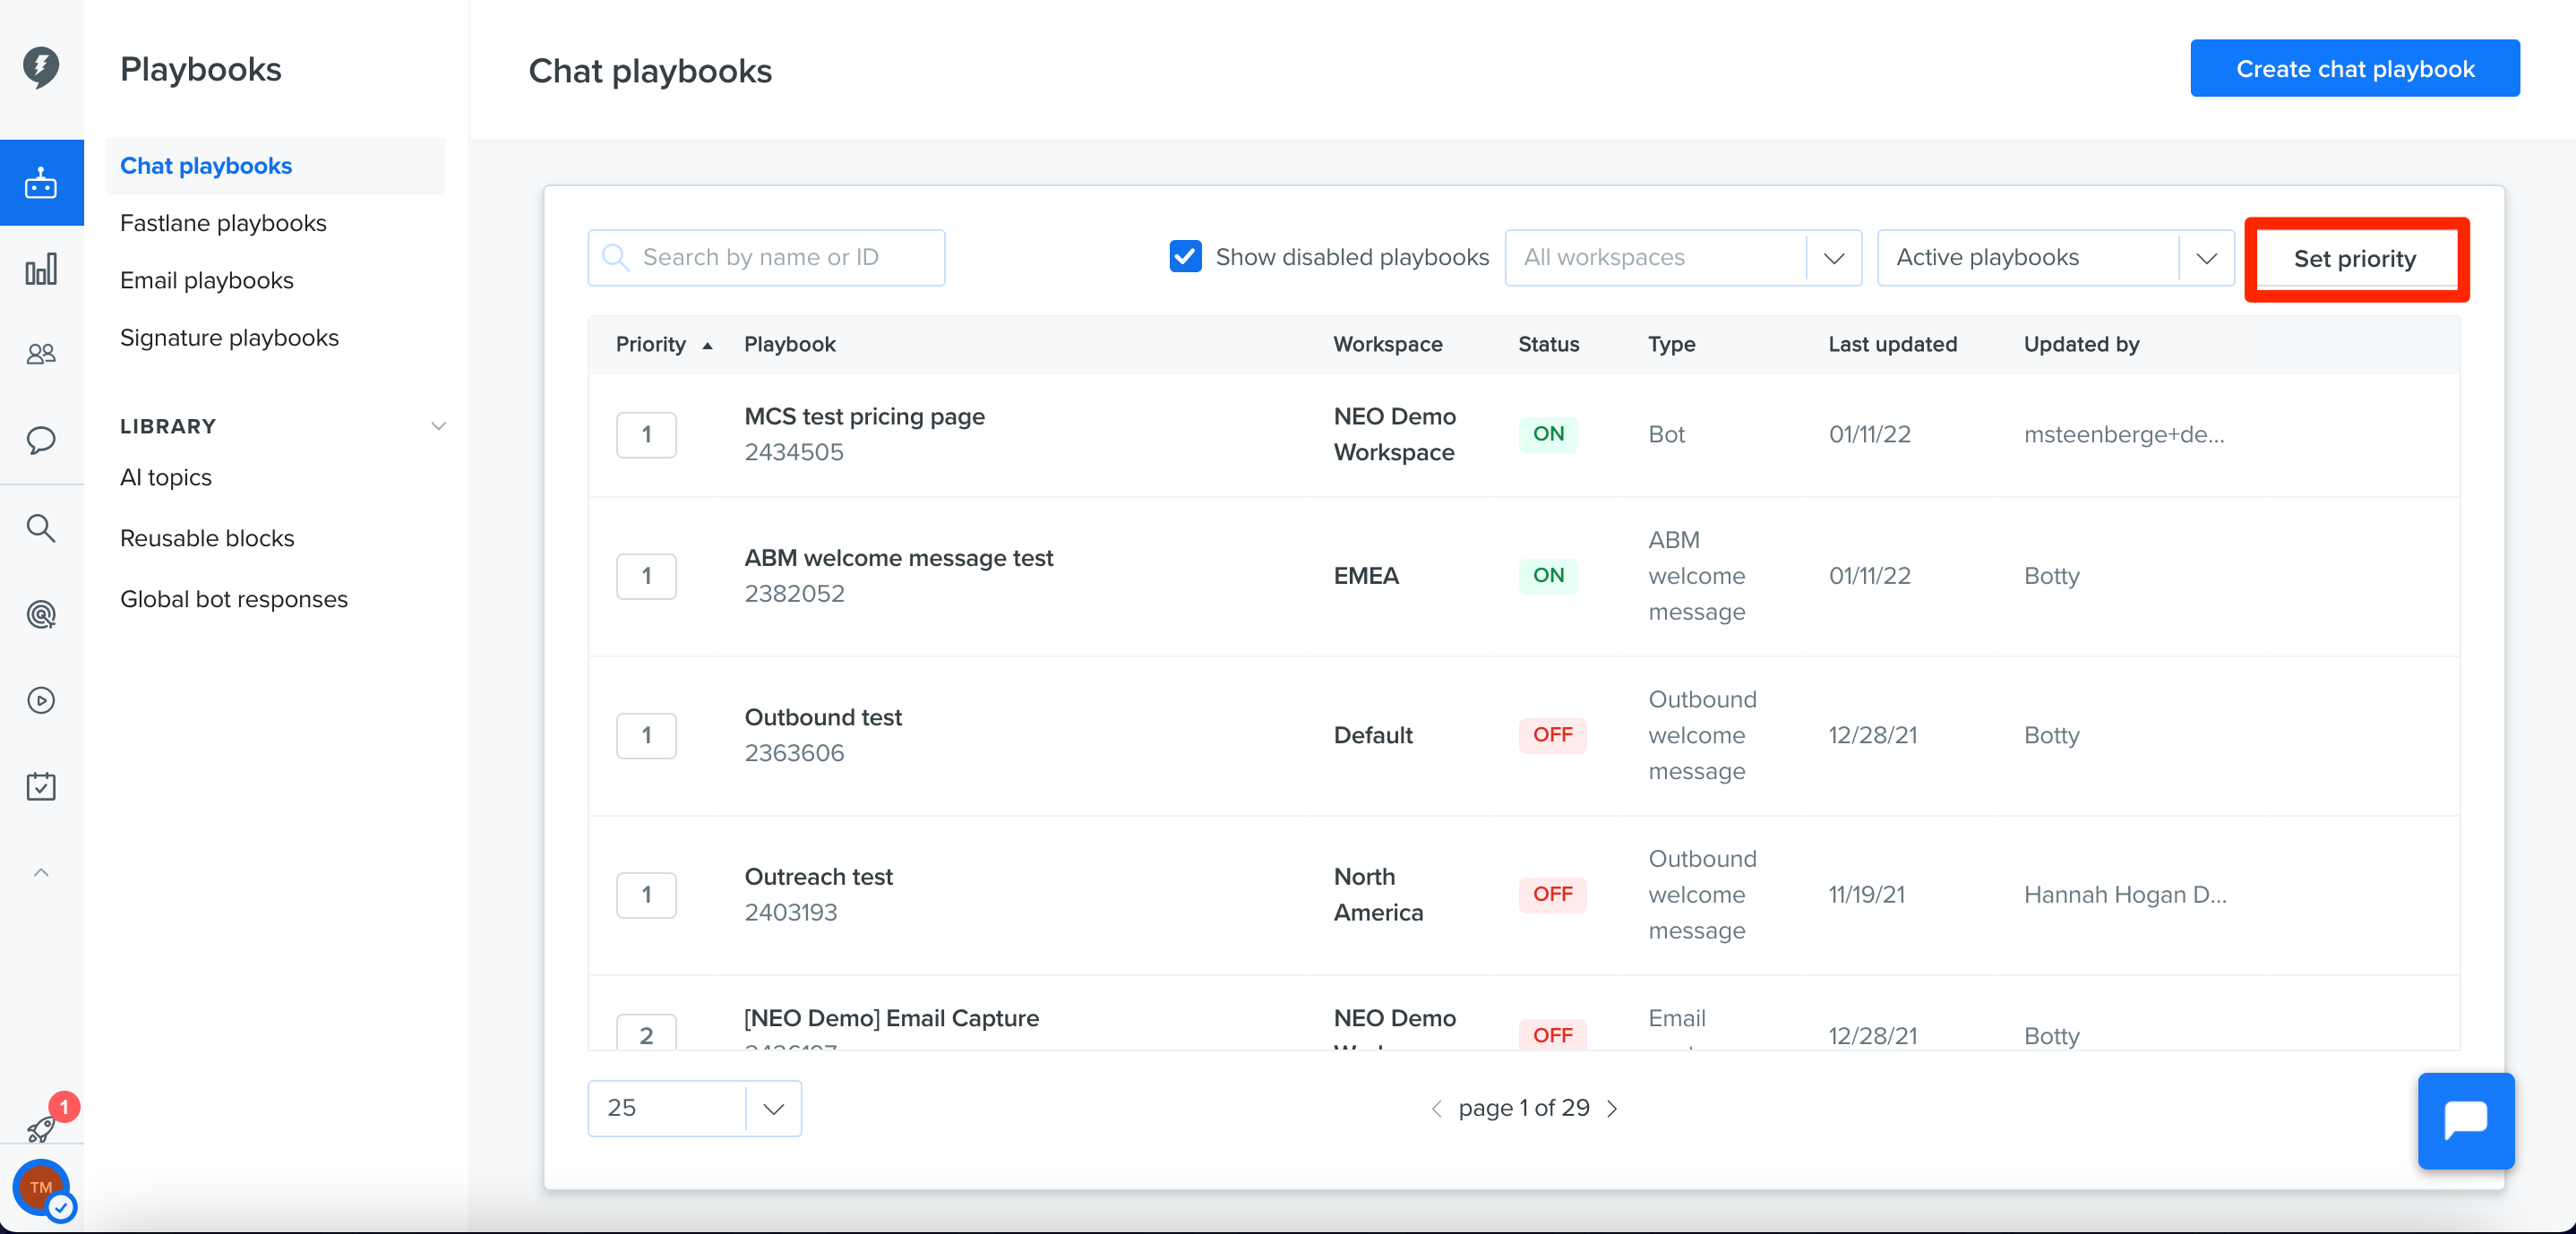Click 'msteenberge+de...' updated by cell
This screenshot has height=1234, width=2576.
2124,435
